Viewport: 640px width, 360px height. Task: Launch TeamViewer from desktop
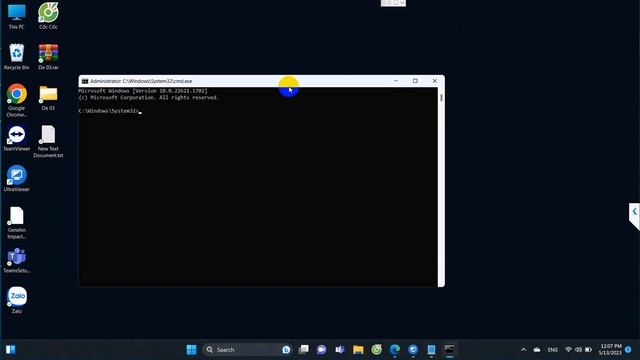[x=16, y=138]
